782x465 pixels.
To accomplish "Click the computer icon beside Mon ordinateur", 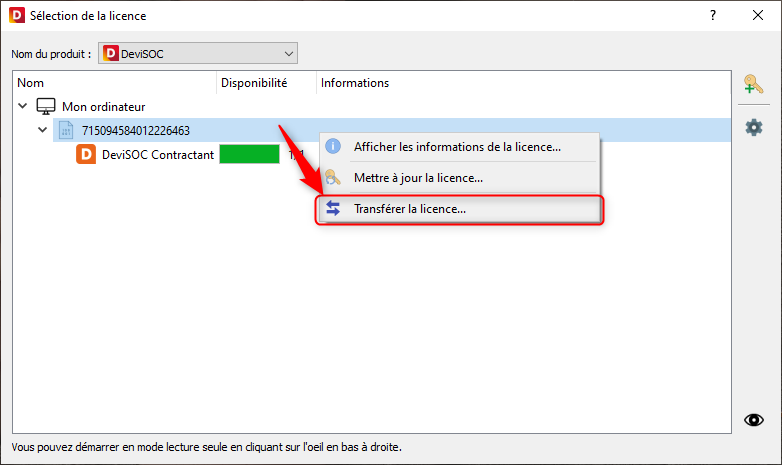I will click(46, 106).
